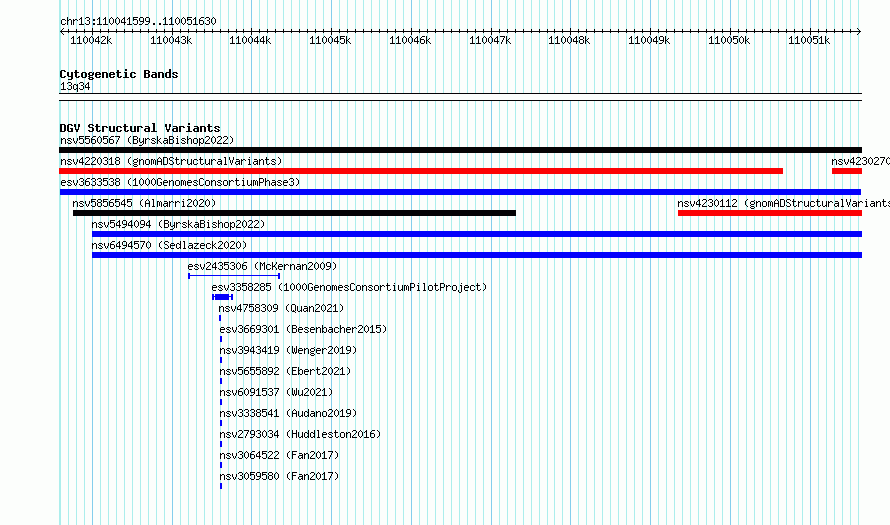Click the ruler's left arrow end

62,32
